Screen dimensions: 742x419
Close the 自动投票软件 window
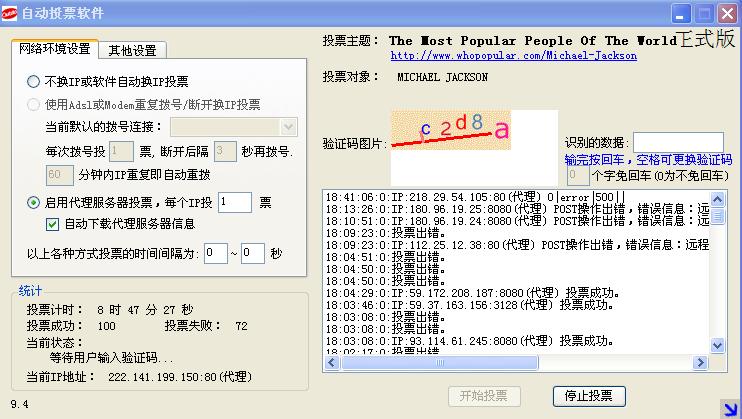click(727, 14)
